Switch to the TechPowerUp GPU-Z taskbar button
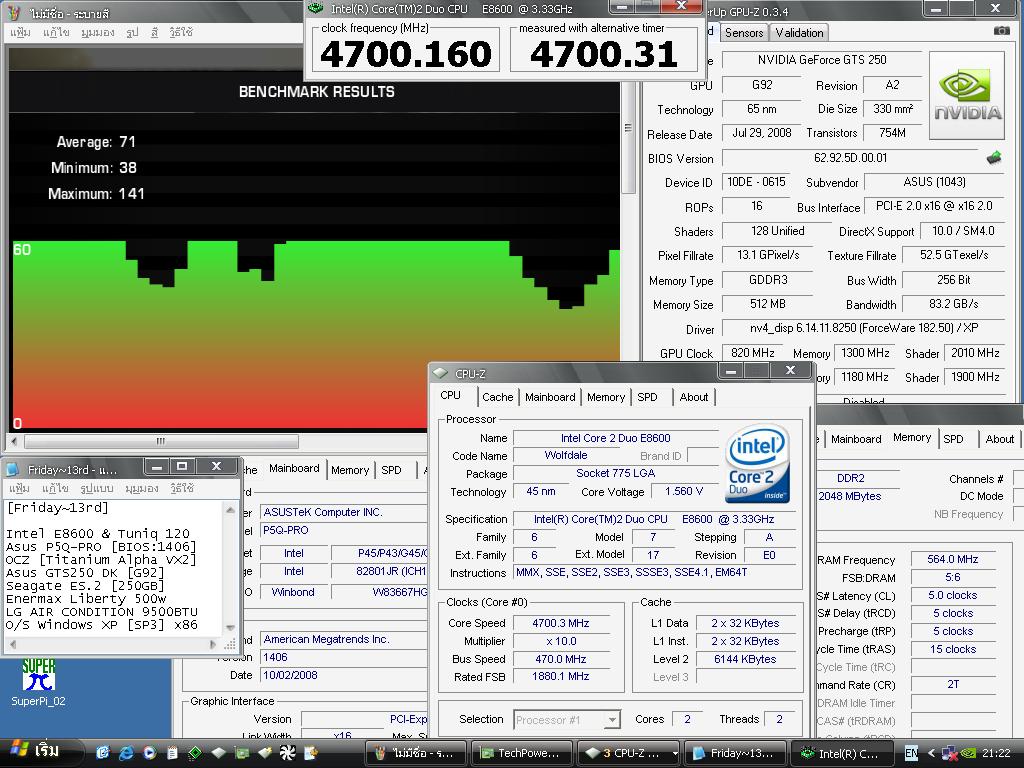The width and height of the screenshot is (1024, 768). [521, 753]
